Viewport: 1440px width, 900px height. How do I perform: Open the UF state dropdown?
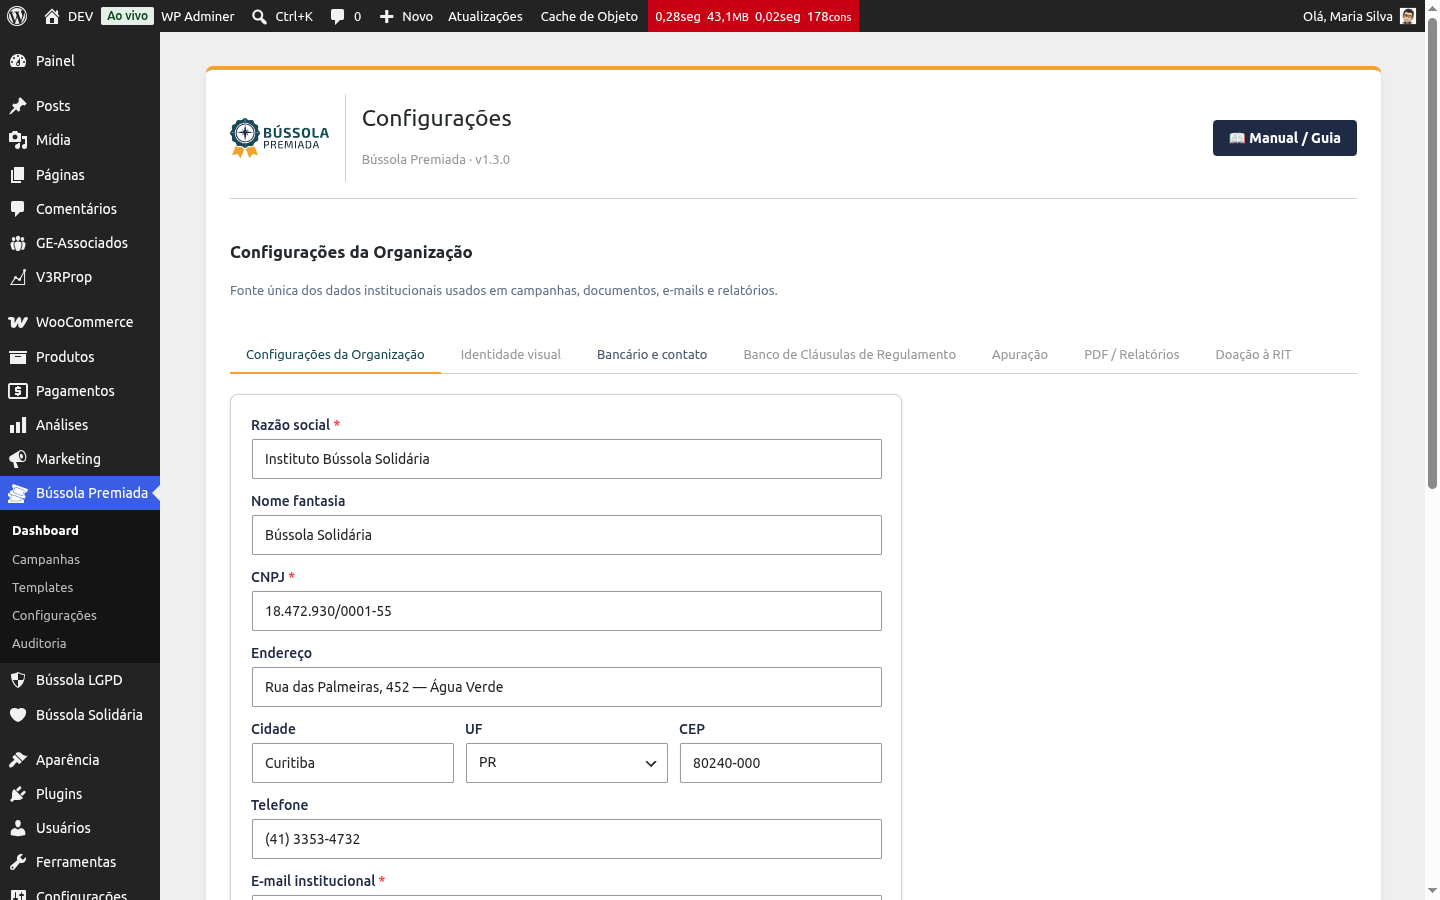click(x=567, y=763)
